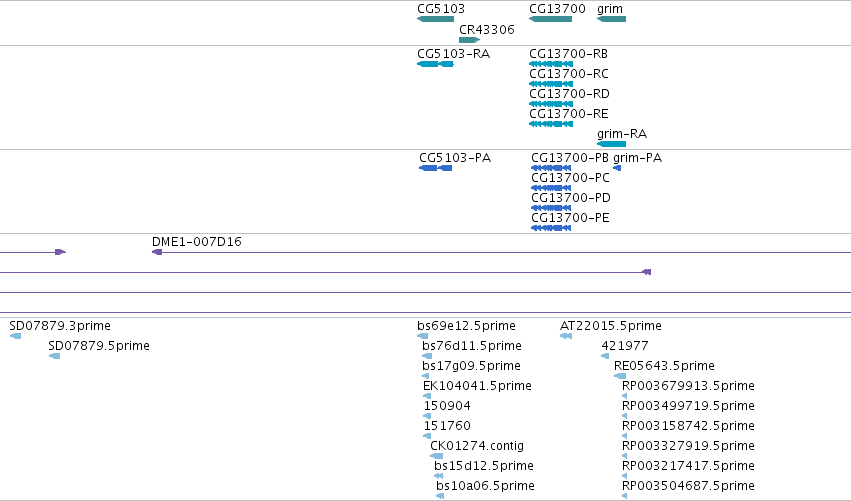Select the RP003679913.5prime feature

tap(625, 396)
